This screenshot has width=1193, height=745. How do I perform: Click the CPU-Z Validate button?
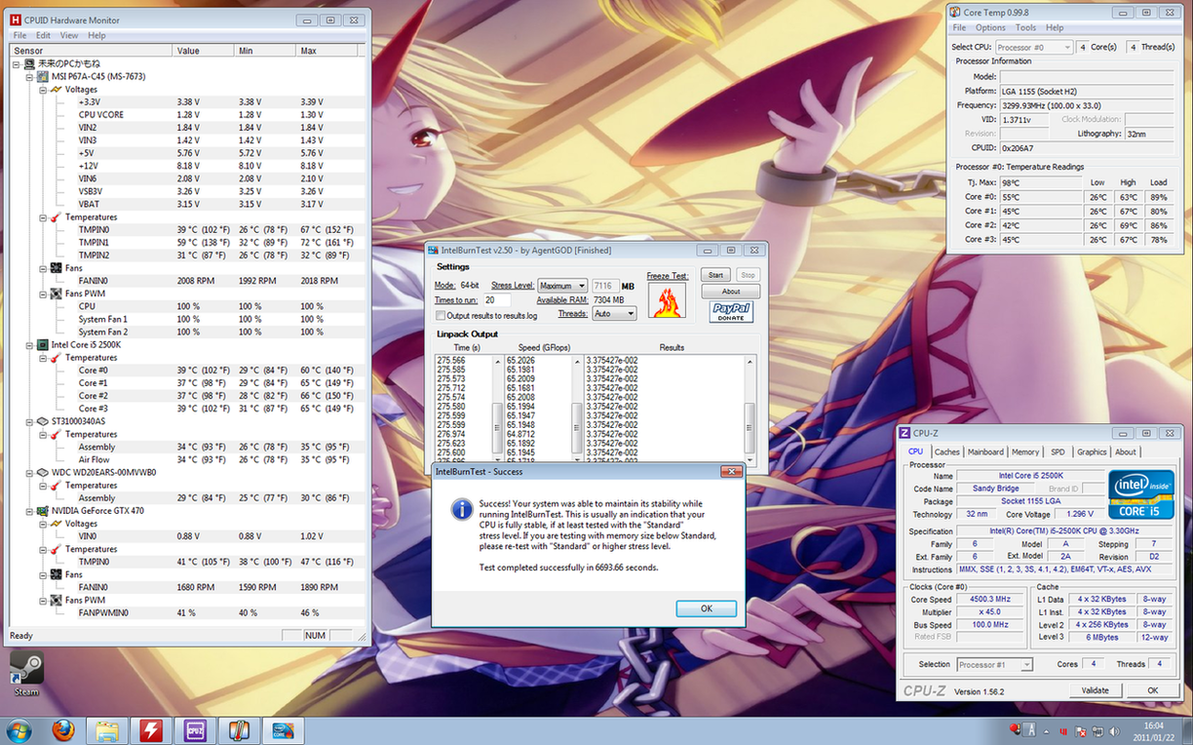pyautogui.click(x=1094, y=690)
